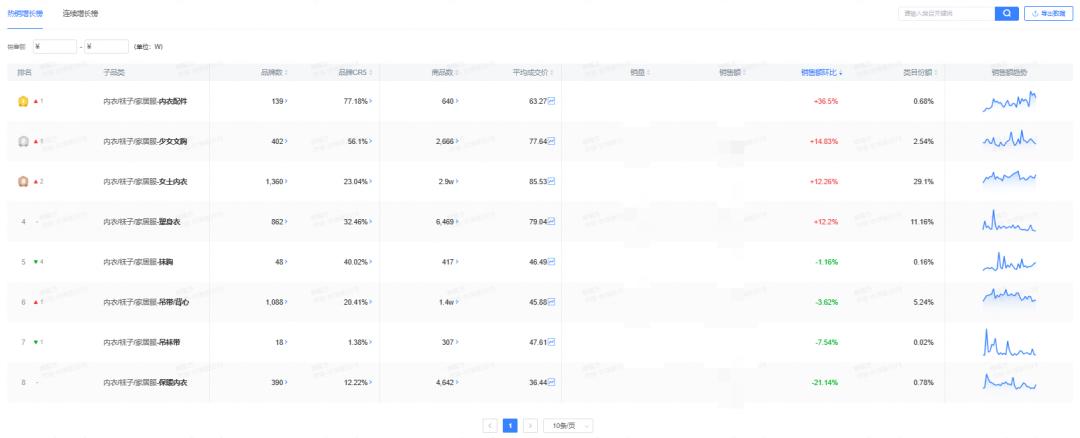The width and height of the screenshot is (1080, 438).
Task: Click sales trend sparkline for 女士内衣 row
Action: tap(1009, 178)
